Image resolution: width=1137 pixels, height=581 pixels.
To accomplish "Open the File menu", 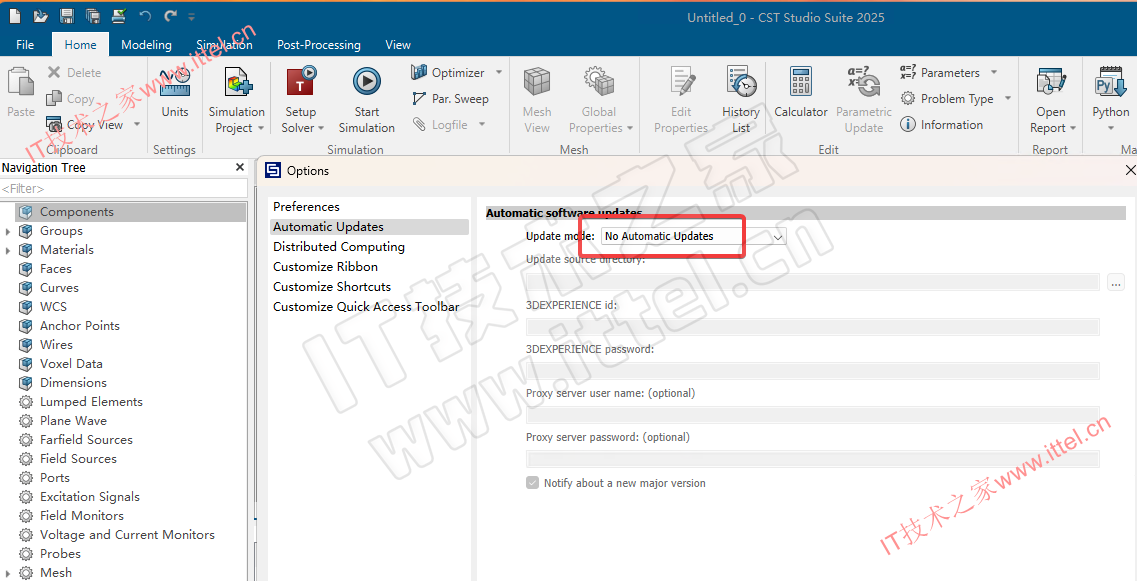I will tap(25, 45).
